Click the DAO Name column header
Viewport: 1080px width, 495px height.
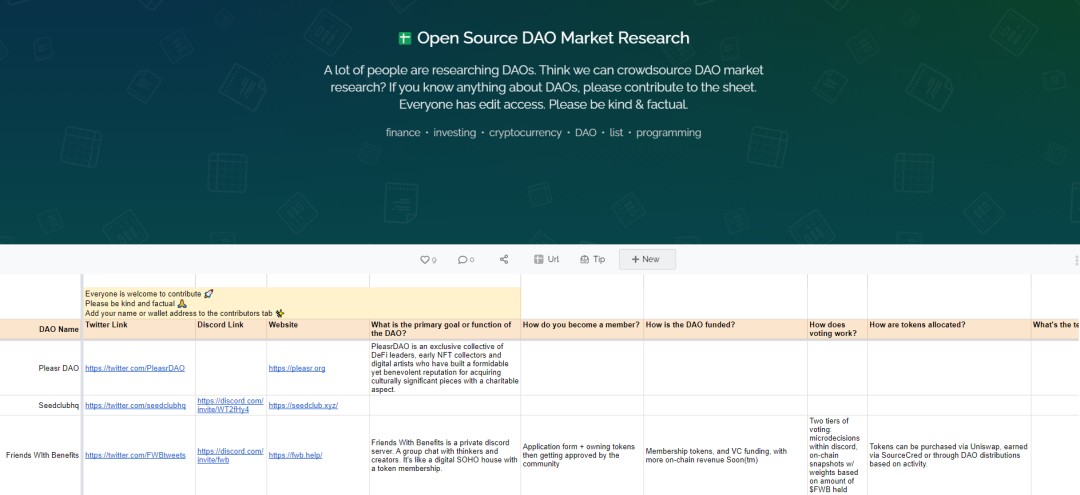point(41,329)
